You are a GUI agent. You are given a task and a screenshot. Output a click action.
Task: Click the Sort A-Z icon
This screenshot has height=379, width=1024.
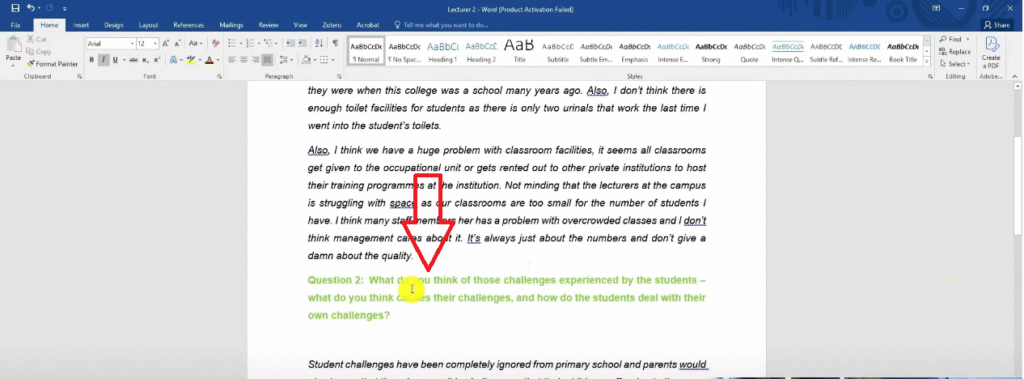pos(319,44)
